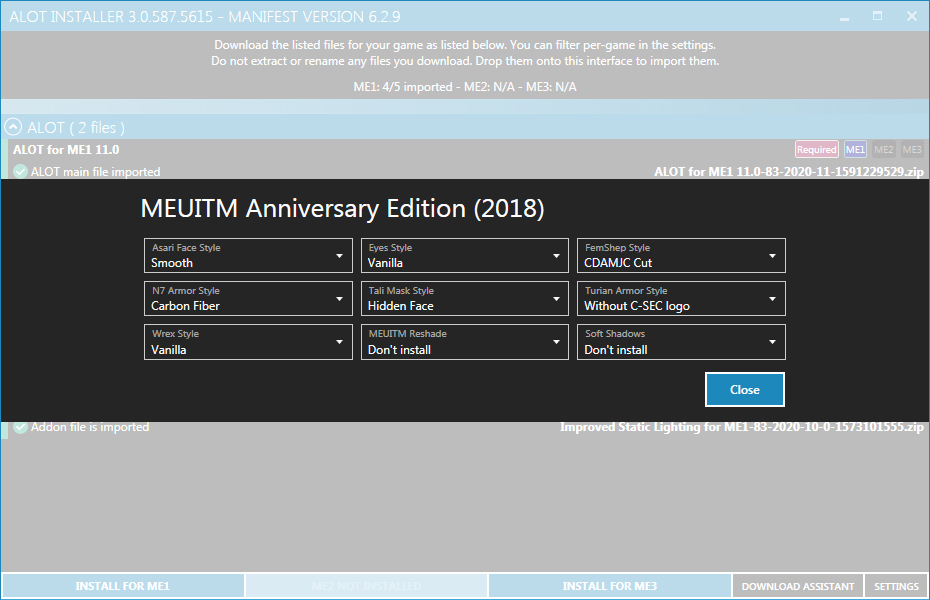
Task: Click the 'ALOT for ME1 11.0' entry title
Action: pos(66,149)
